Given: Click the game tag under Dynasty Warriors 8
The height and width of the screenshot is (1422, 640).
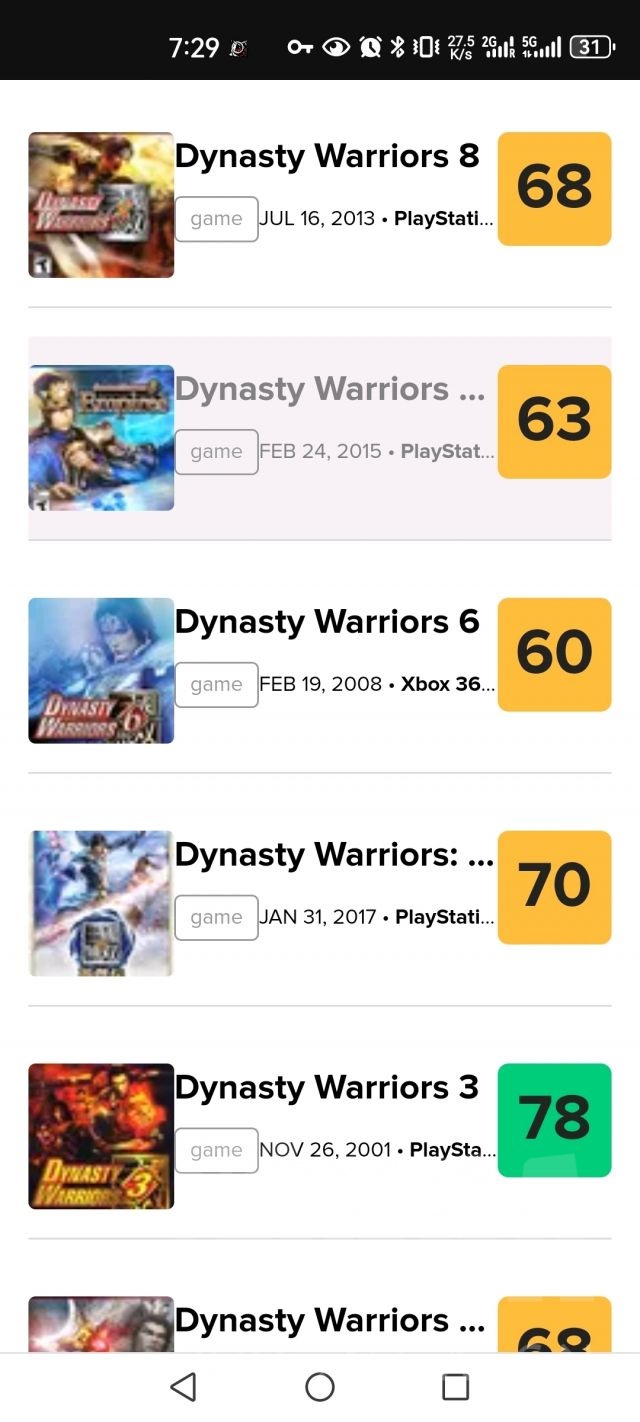Looking at the screenshot, I should click(x=216, y=219).
